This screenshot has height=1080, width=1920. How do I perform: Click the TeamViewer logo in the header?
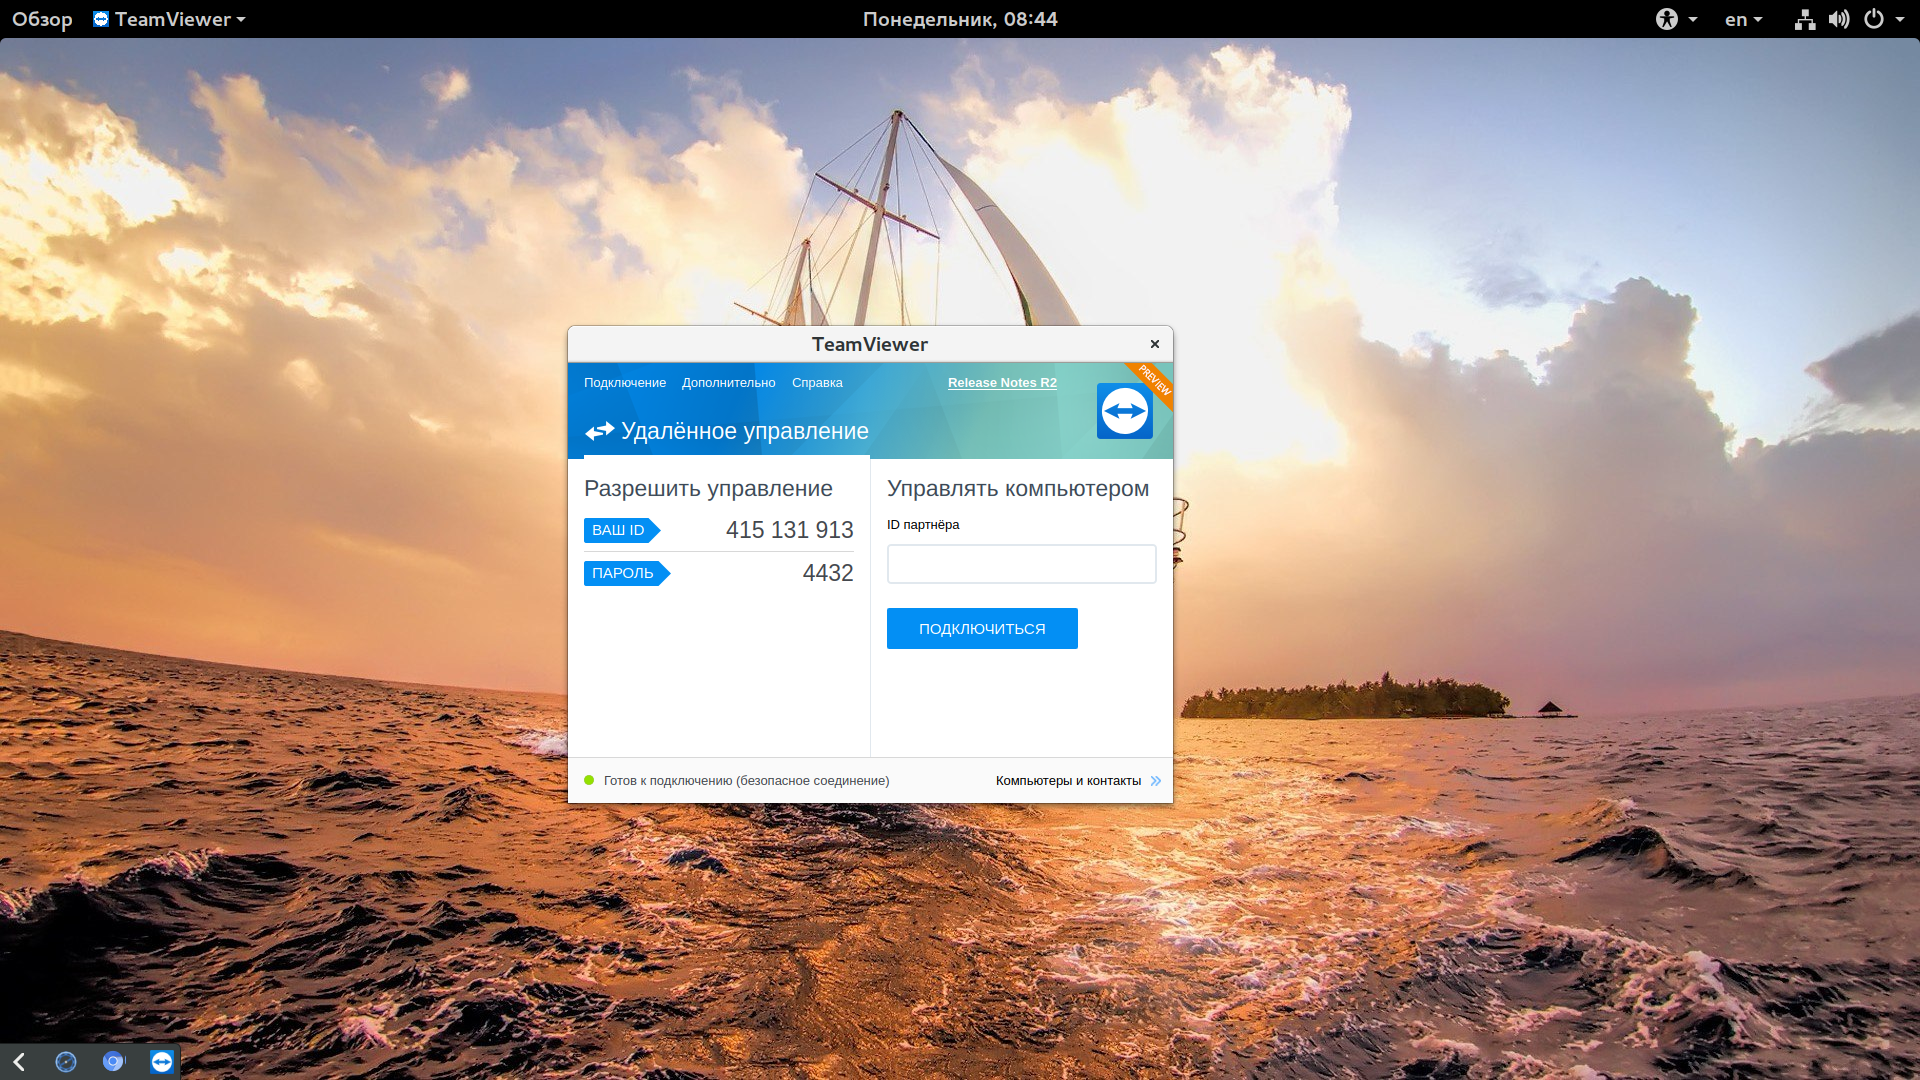coord(1124,411)
